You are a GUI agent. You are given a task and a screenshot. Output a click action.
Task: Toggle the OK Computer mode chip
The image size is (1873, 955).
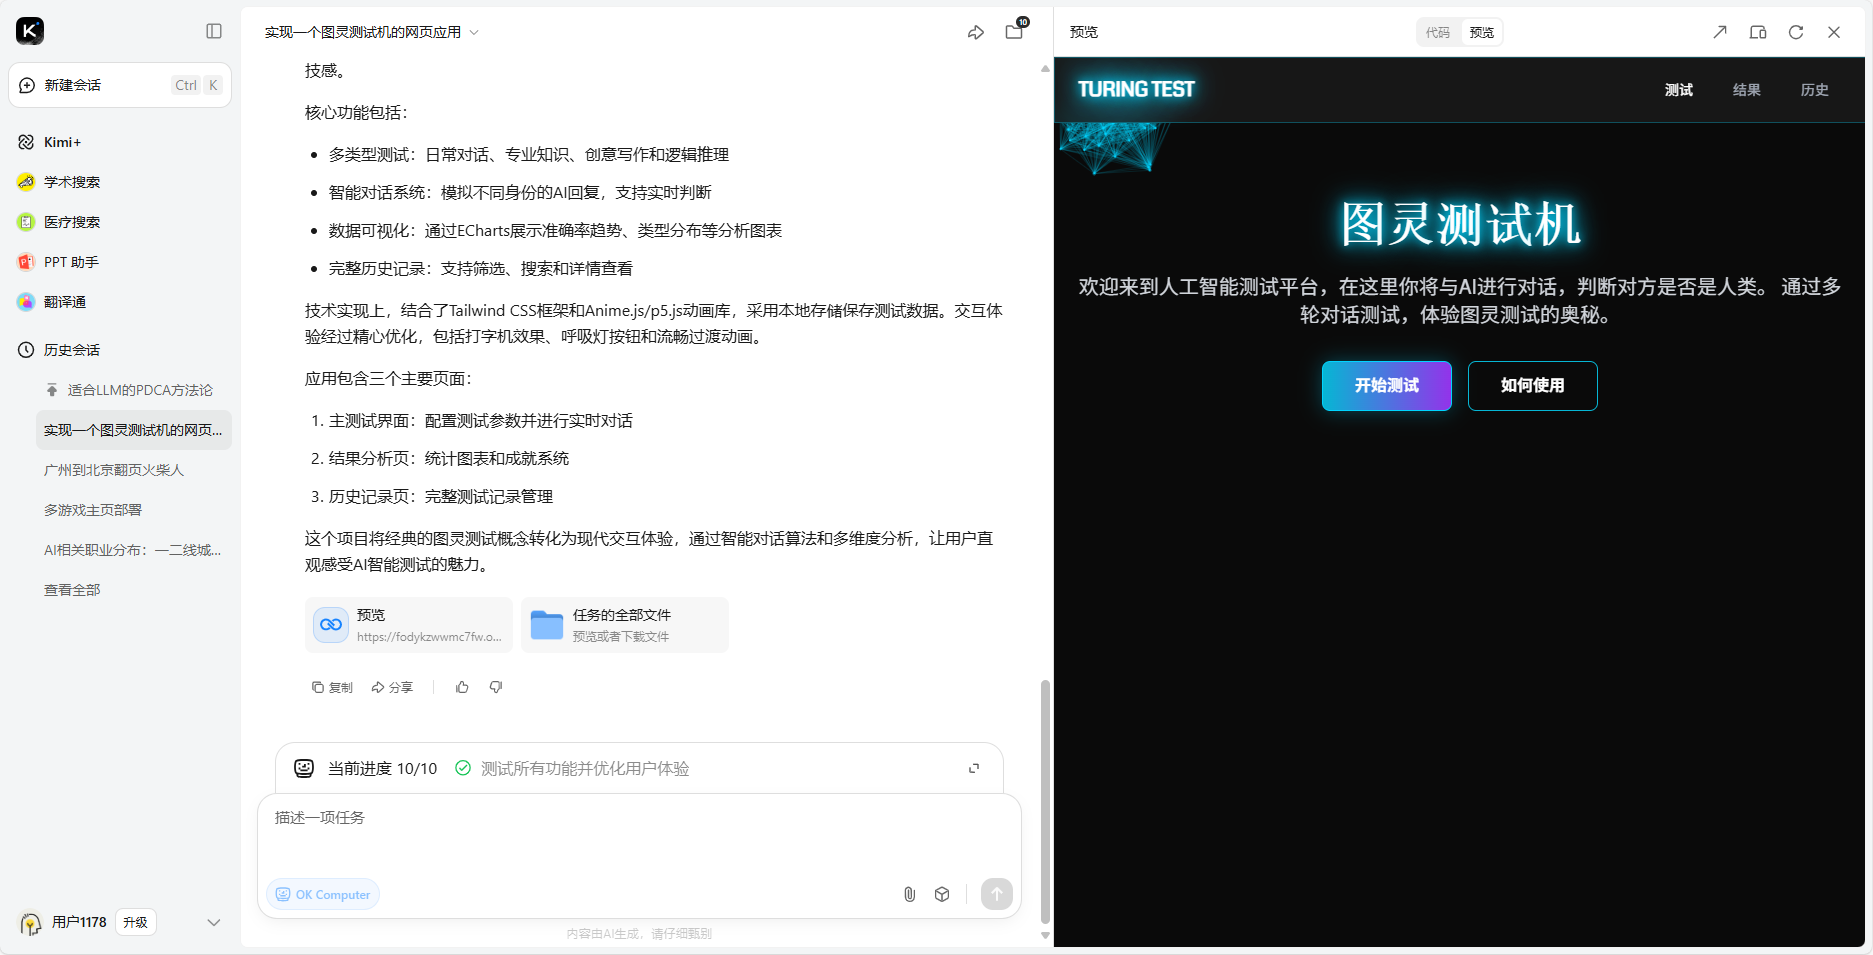[x=323, y=894]
